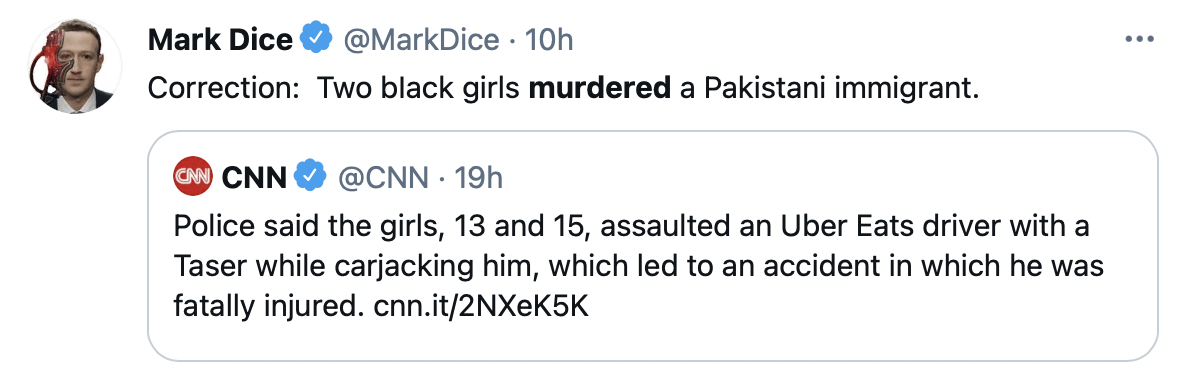Click the bold word murdered
Screen dimensions: 1184x380
coord(600,89)
